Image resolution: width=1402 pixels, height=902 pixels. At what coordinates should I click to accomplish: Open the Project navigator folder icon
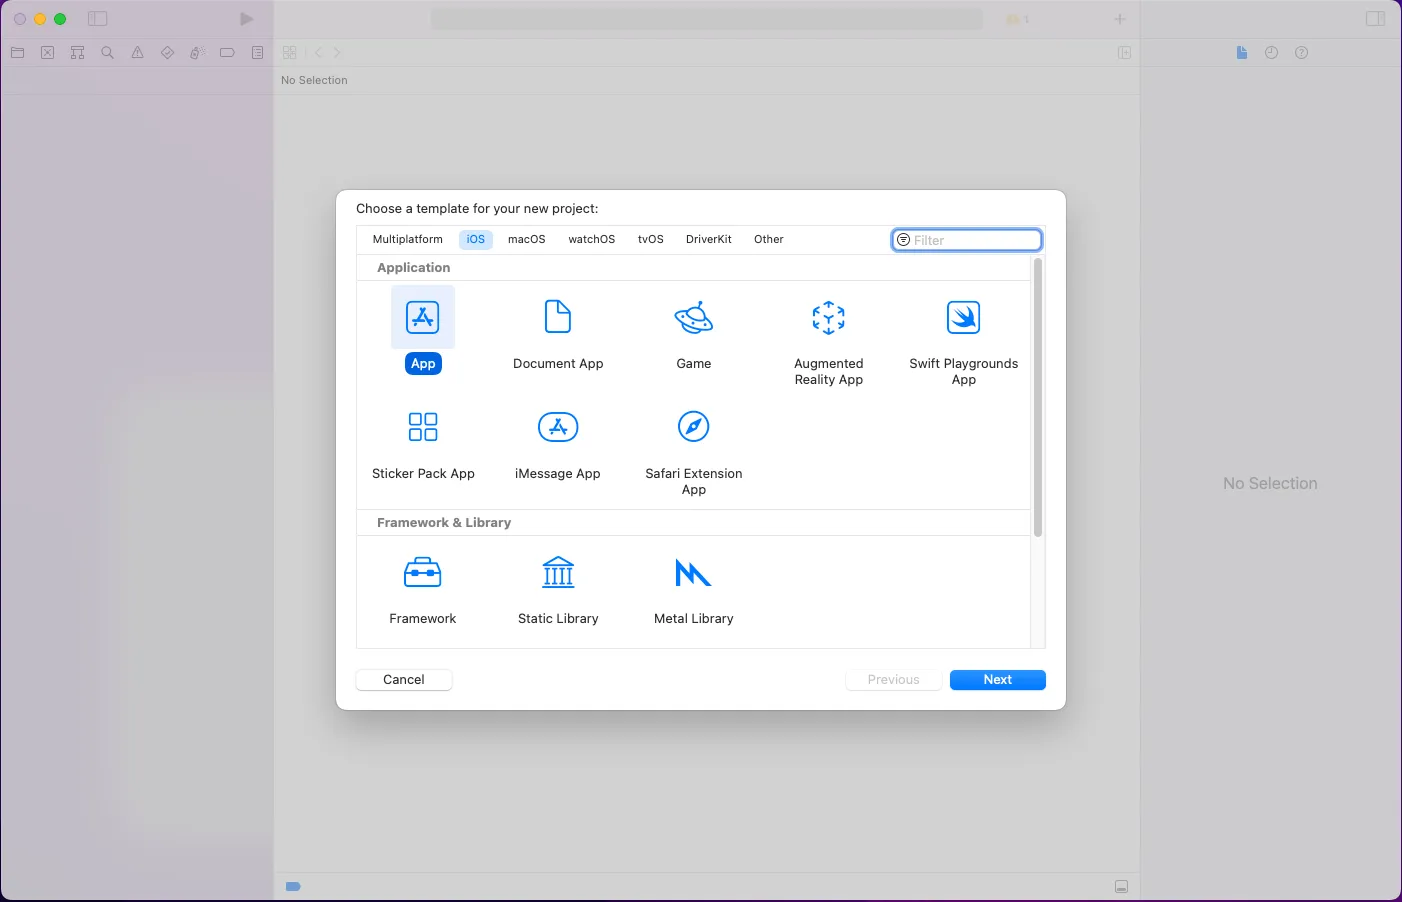coord(18,52)
